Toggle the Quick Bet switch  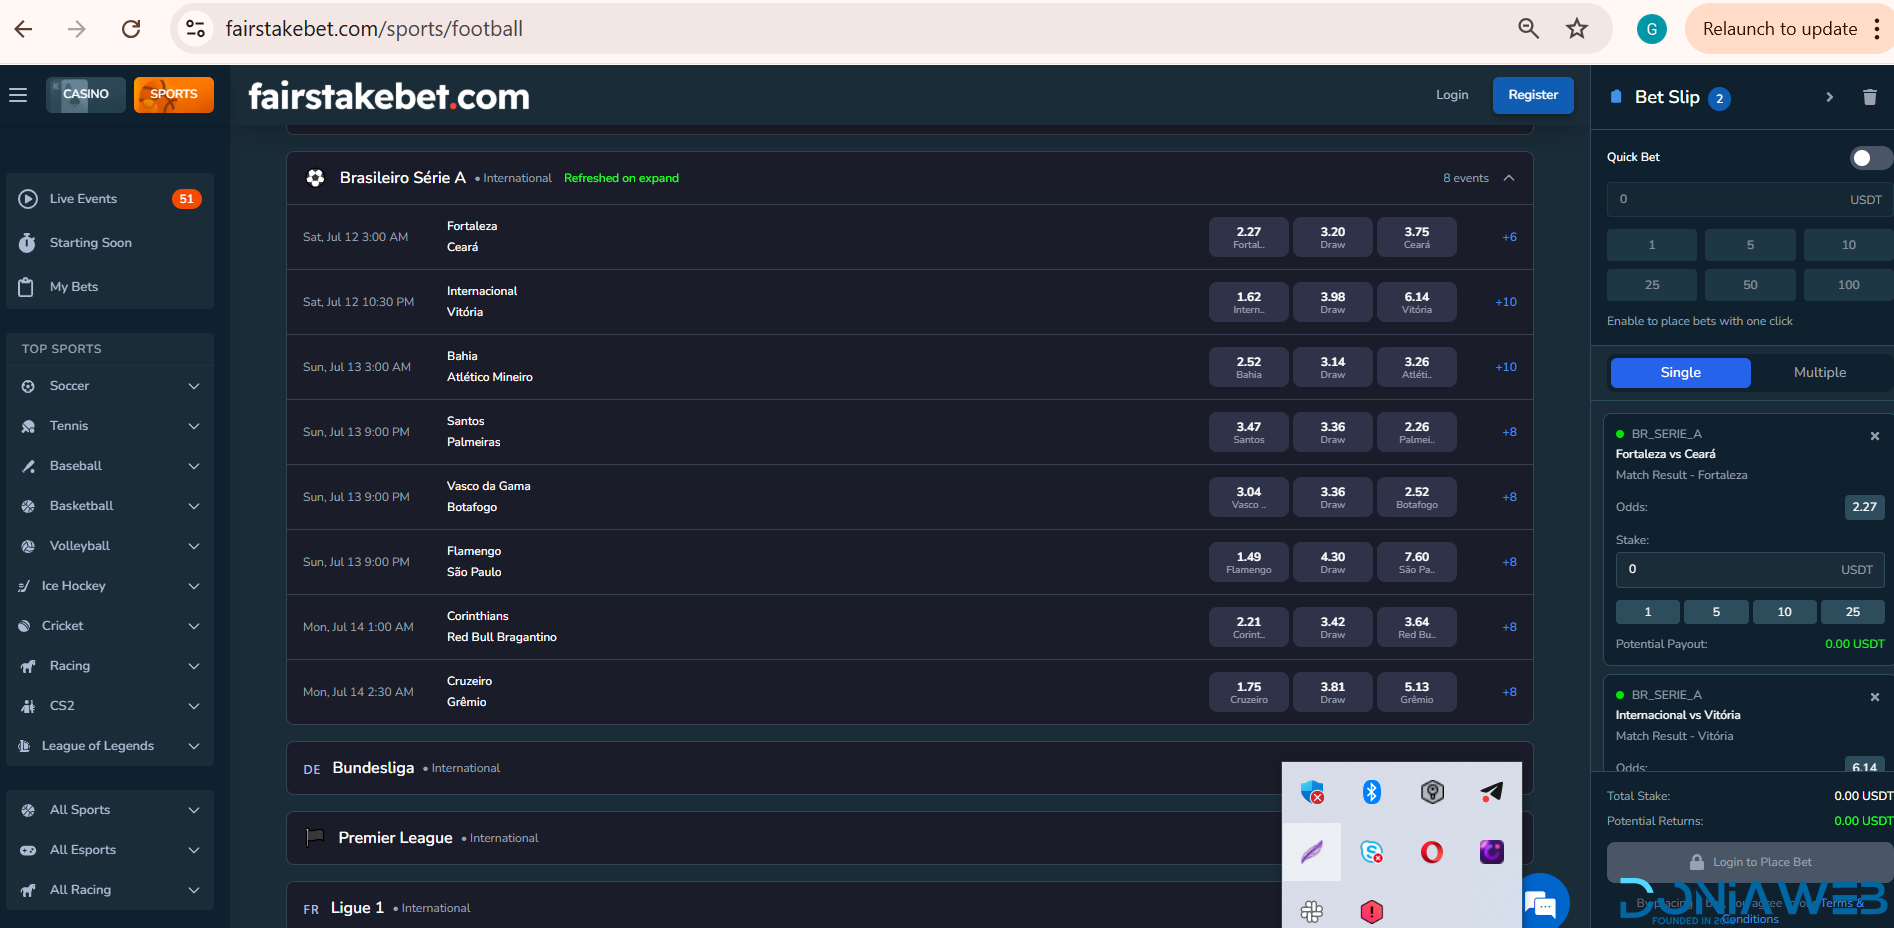(1869, 158)
